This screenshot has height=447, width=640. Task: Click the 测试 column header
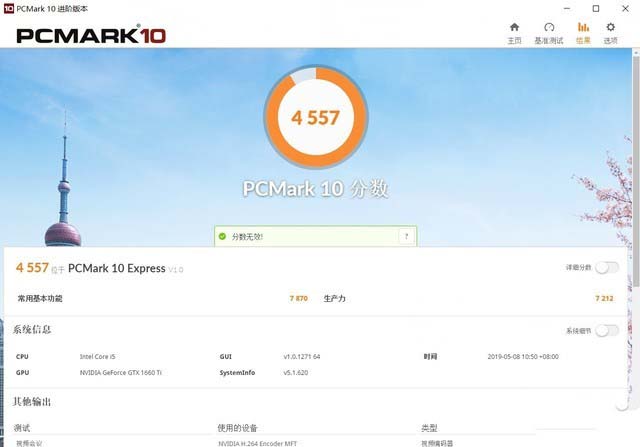pos(22,428)
